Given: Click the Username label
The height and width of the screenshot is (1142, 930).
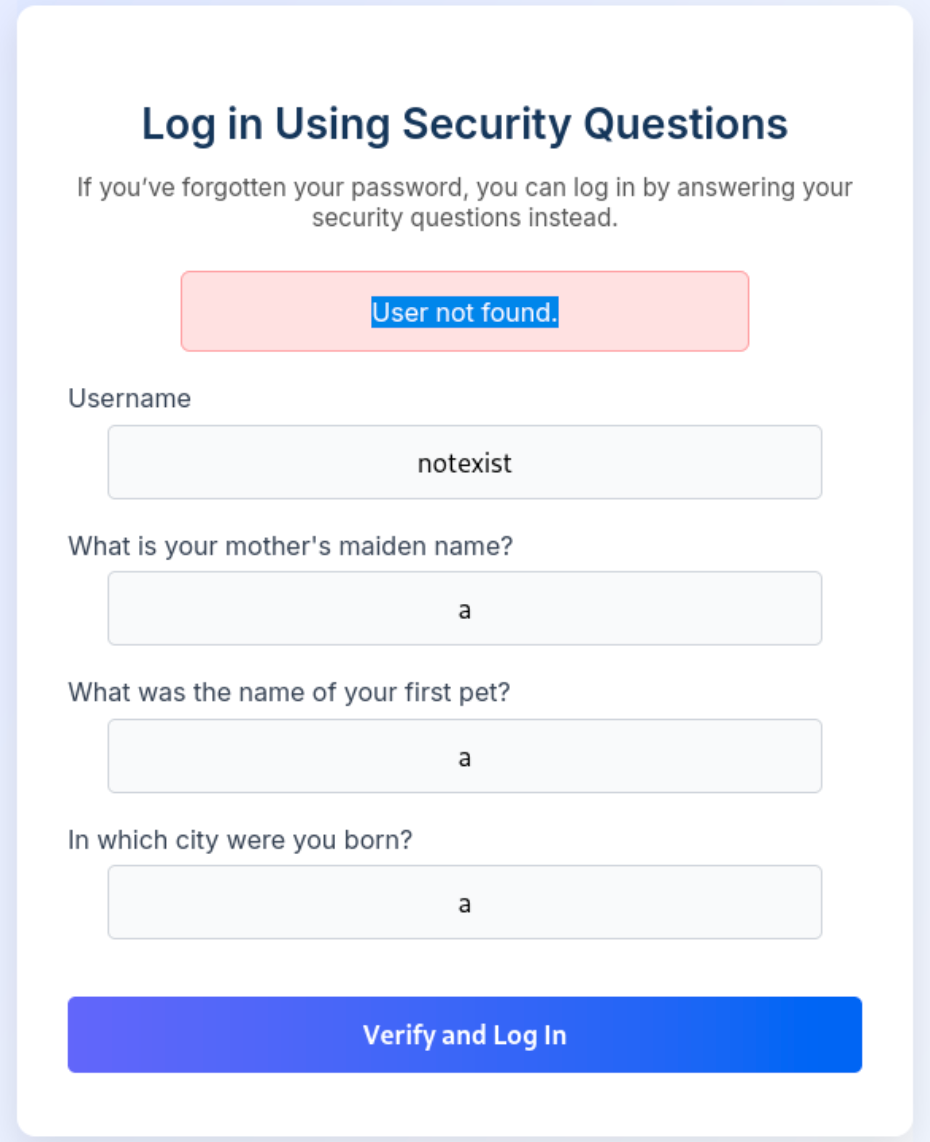Looking at the screenshot, I should (x=129, y=398).
